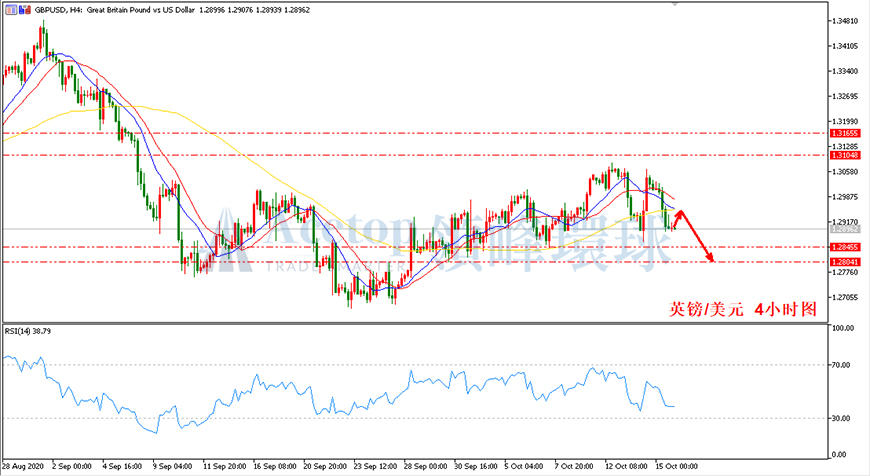Image resolution: width=870 pixels, height=476 pixels.
Task: Select the 1.28455 red price label
Action: pyautogui.click(x=845, y=247)
